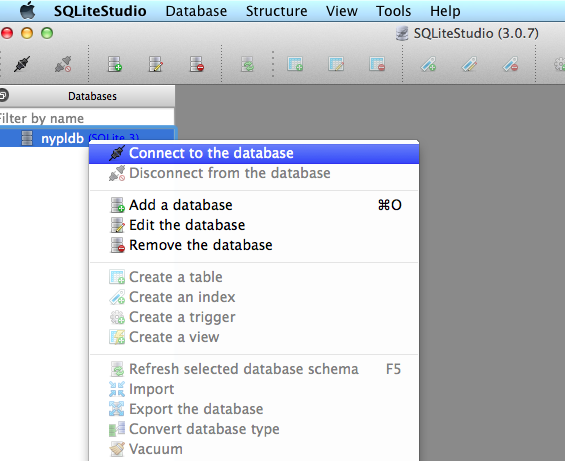Choose Create a table entry
Screen dimensions: 565x461
(x=254, y=277)
